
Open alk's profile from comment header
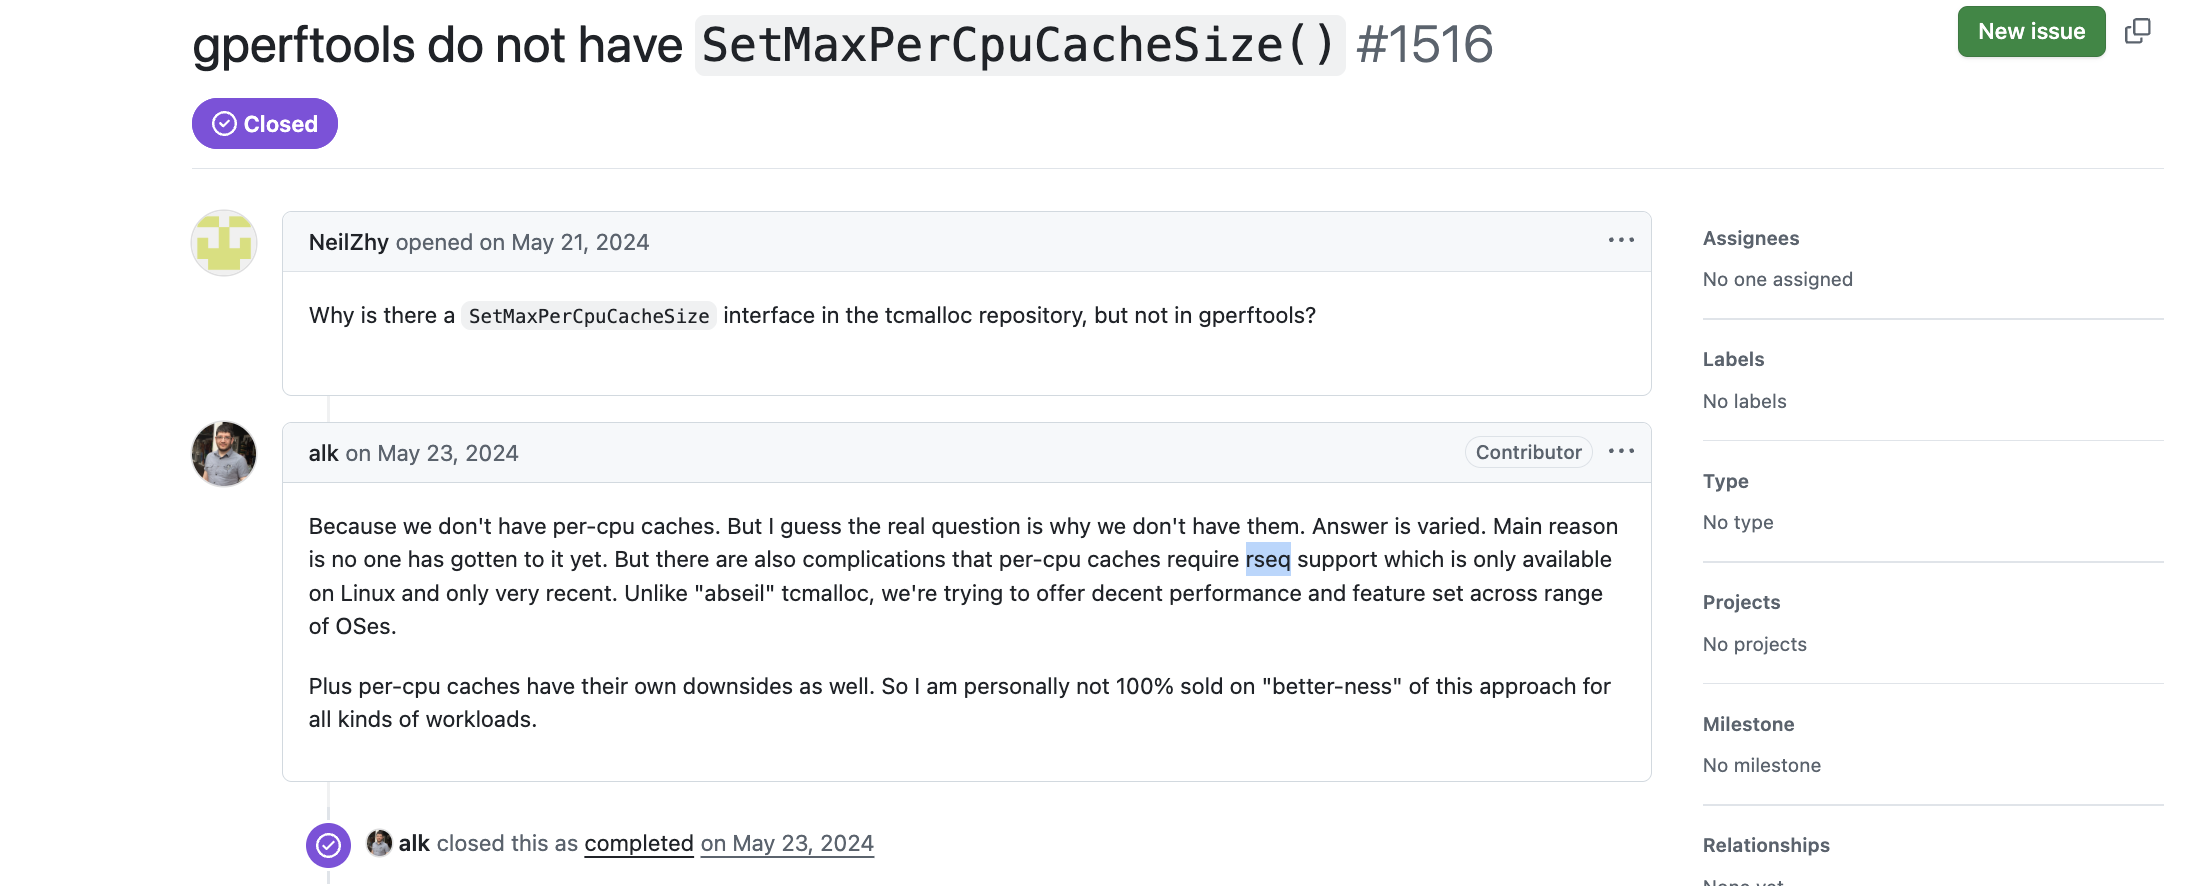pyautogui.click(x=323, y=453)
